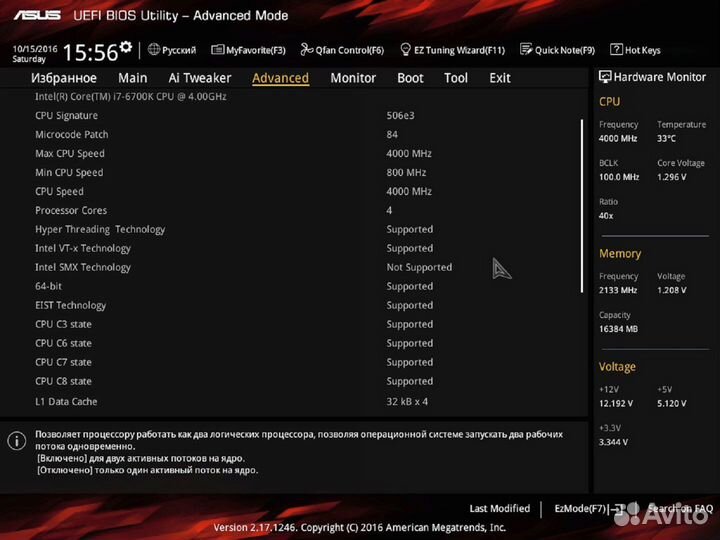
Task: Click the 3.344 V reading
Action: [x=613, y=442]
